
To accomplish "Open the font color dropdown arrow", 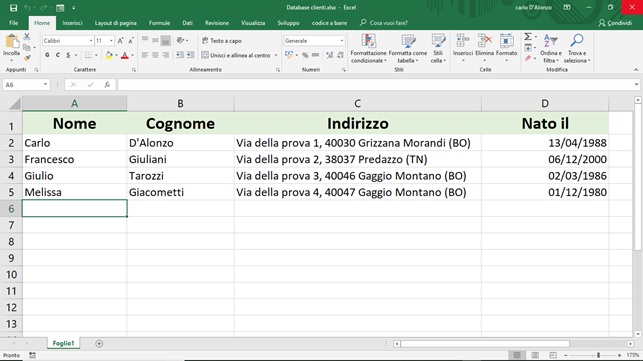I will tap(132, 55).
